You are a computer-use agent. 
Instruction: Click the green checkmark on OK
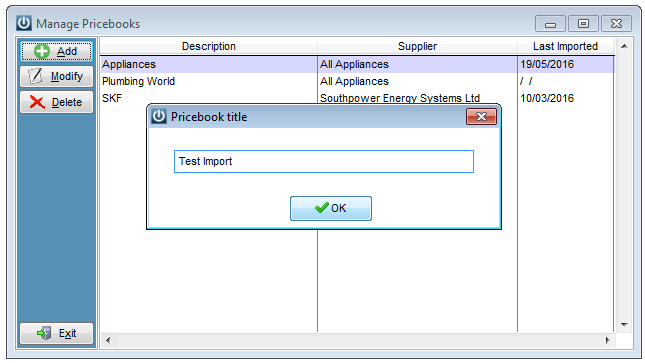(321, 208)
